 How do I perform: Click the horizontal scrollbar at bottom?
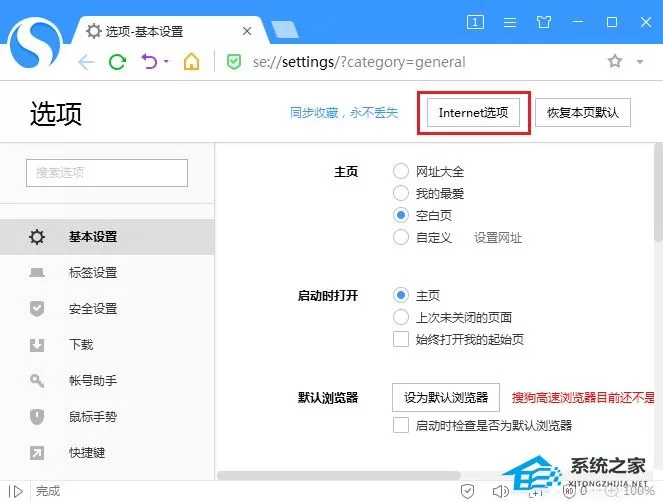[339, 475]
